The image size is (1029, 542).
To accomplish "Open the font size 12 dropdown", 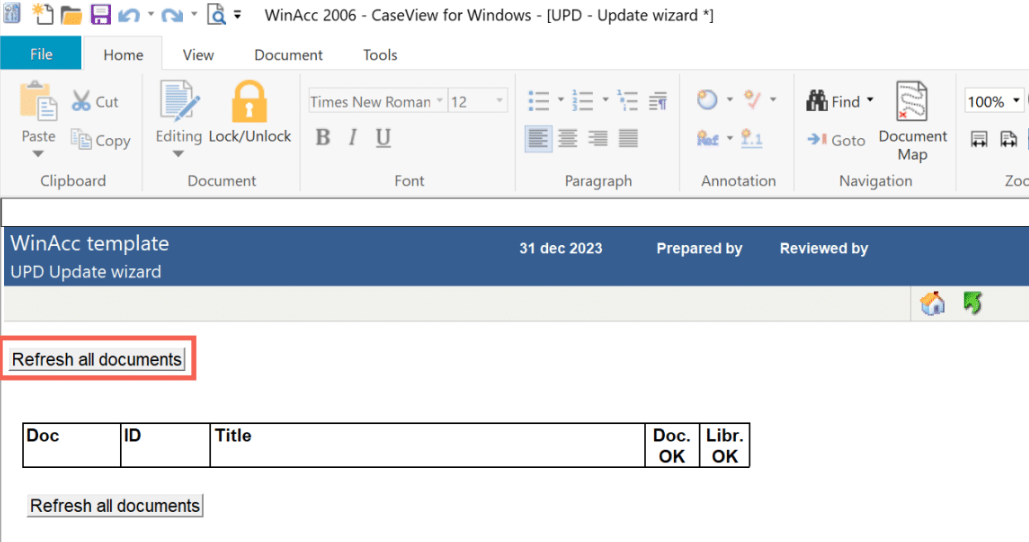I will (x=500, y=101).
